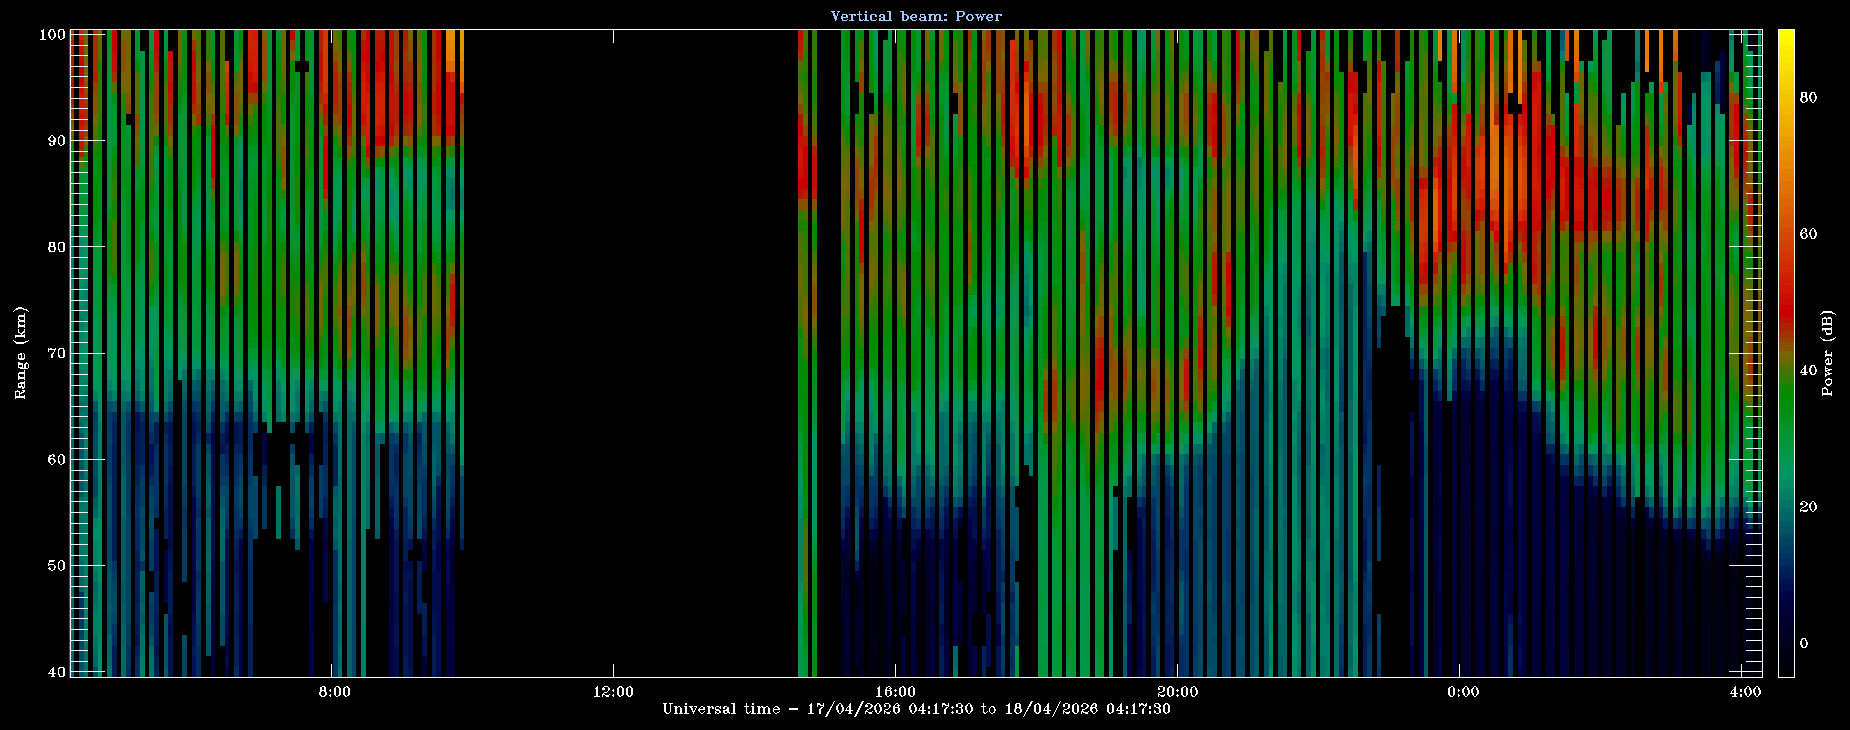This screenshot has height=730, width=1850.
Task: Click the Universal time date range caption
Action: point(916,709)
